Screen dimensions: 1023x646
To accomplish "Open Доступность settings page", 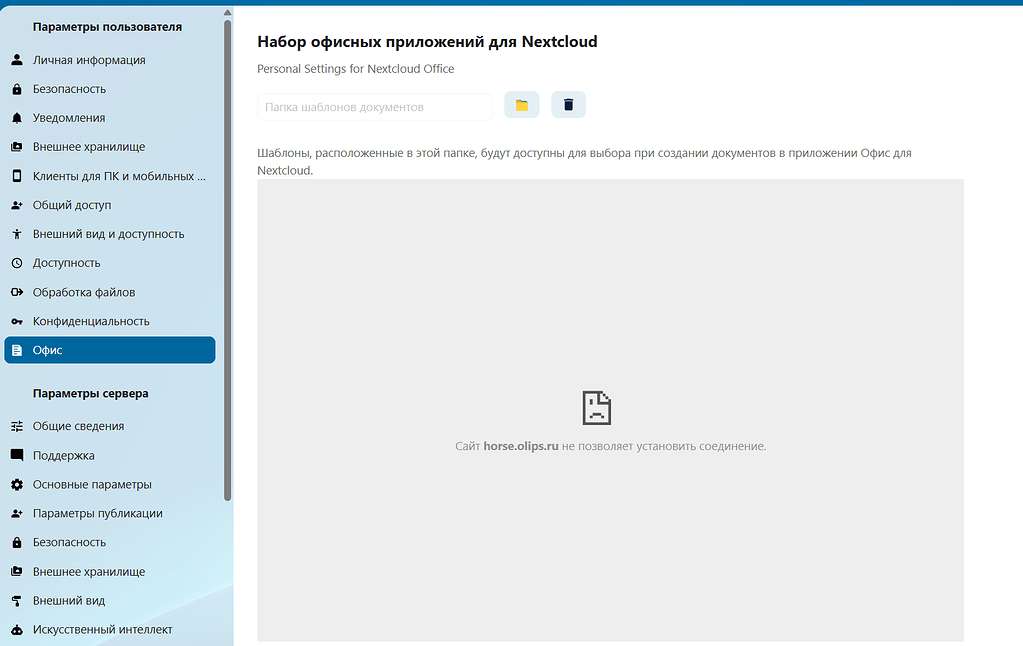I will [110, 263].
